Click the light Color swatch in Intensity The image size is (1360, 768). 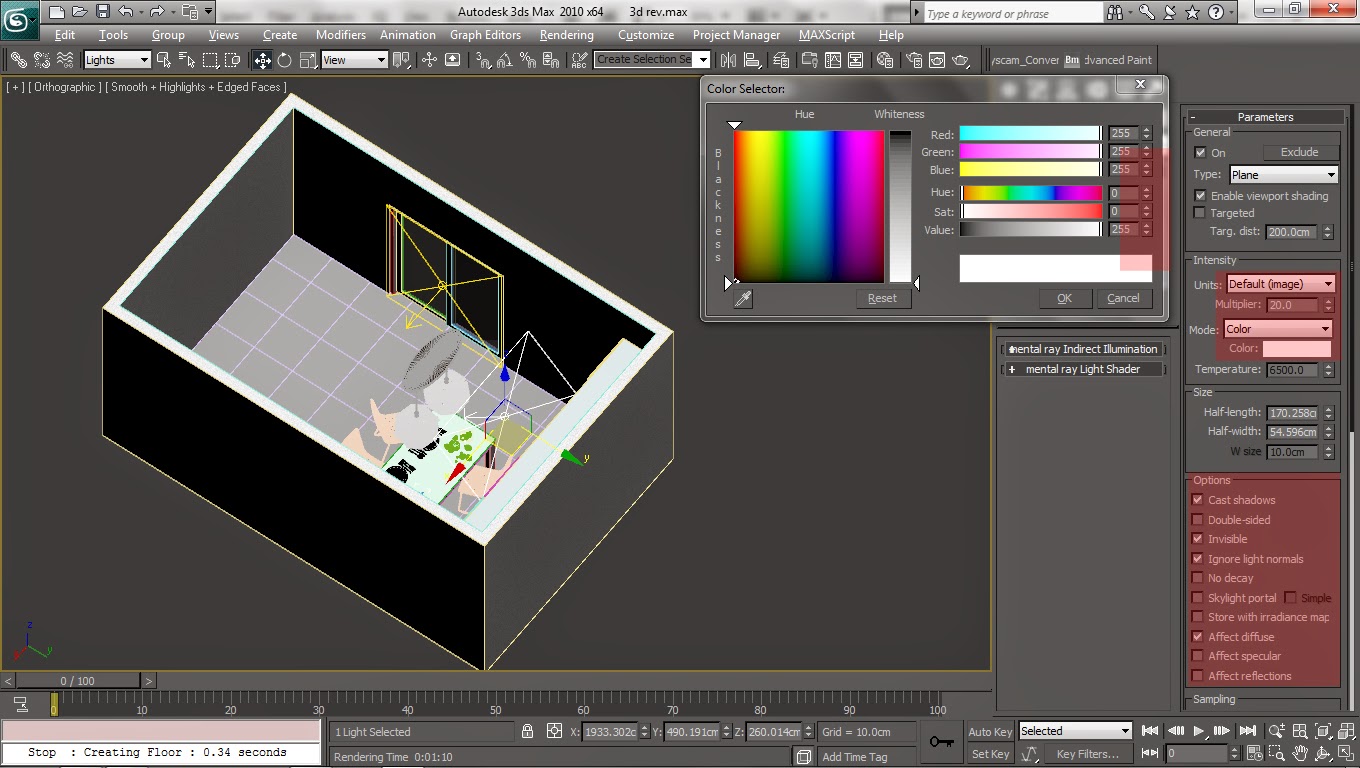click(x=1296, y=349)
